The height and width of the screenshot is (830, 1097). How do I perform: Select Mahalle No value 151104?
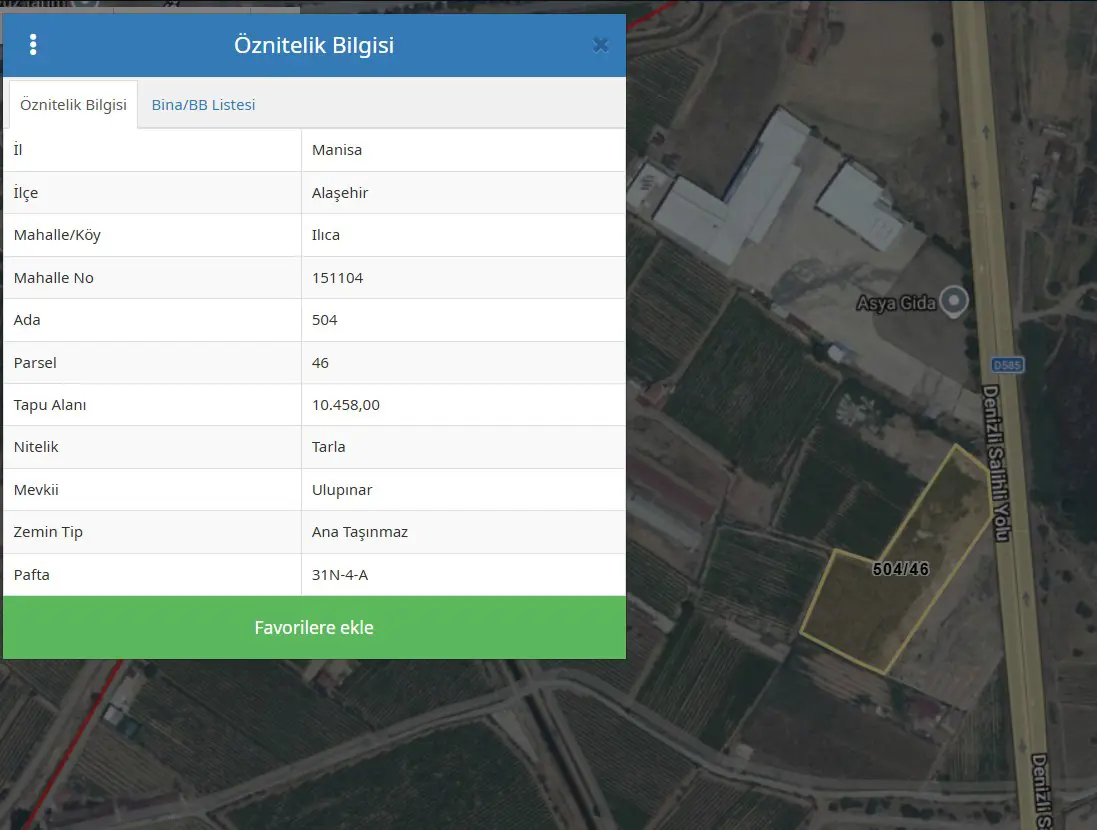click(x=337, y=278)
